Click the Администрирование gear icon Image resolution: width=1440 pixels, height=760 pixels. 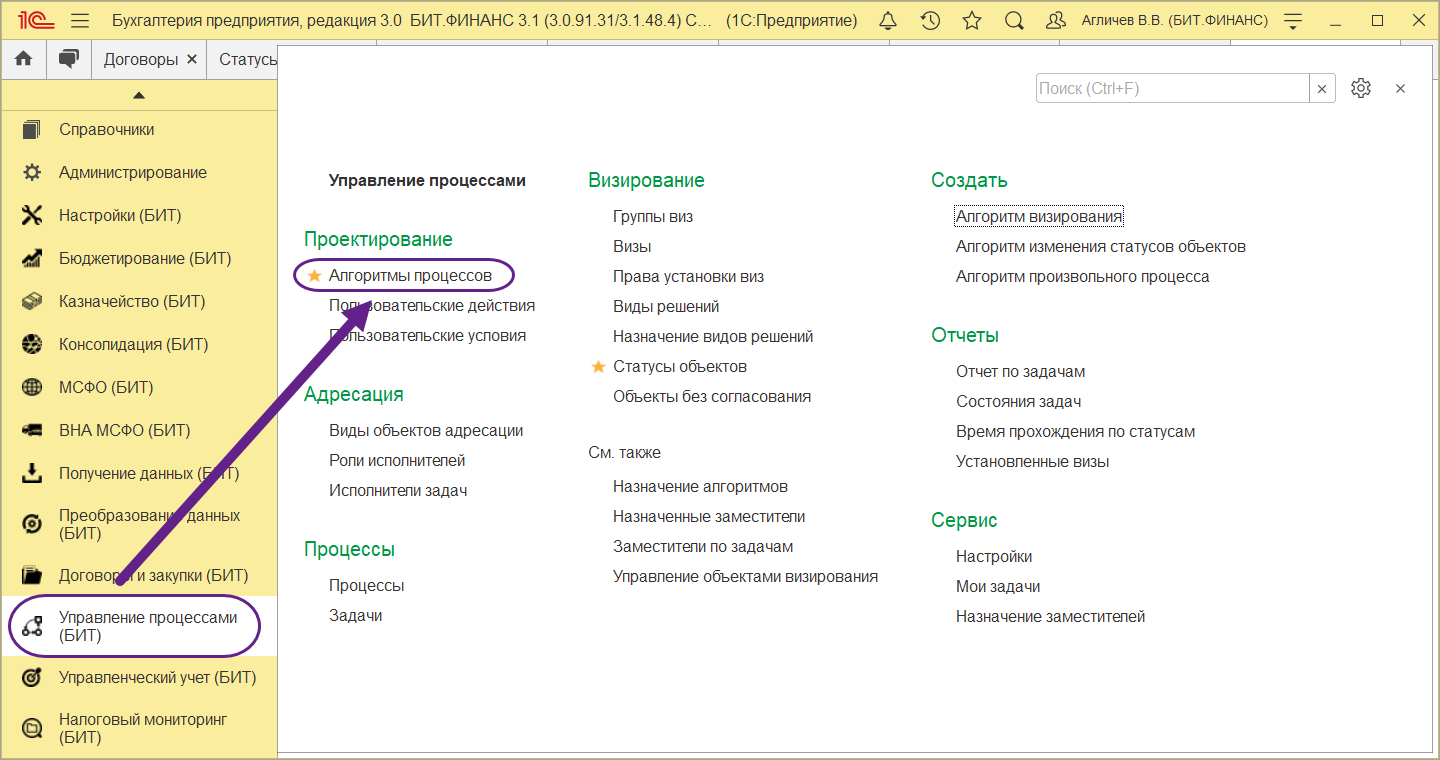32,173
